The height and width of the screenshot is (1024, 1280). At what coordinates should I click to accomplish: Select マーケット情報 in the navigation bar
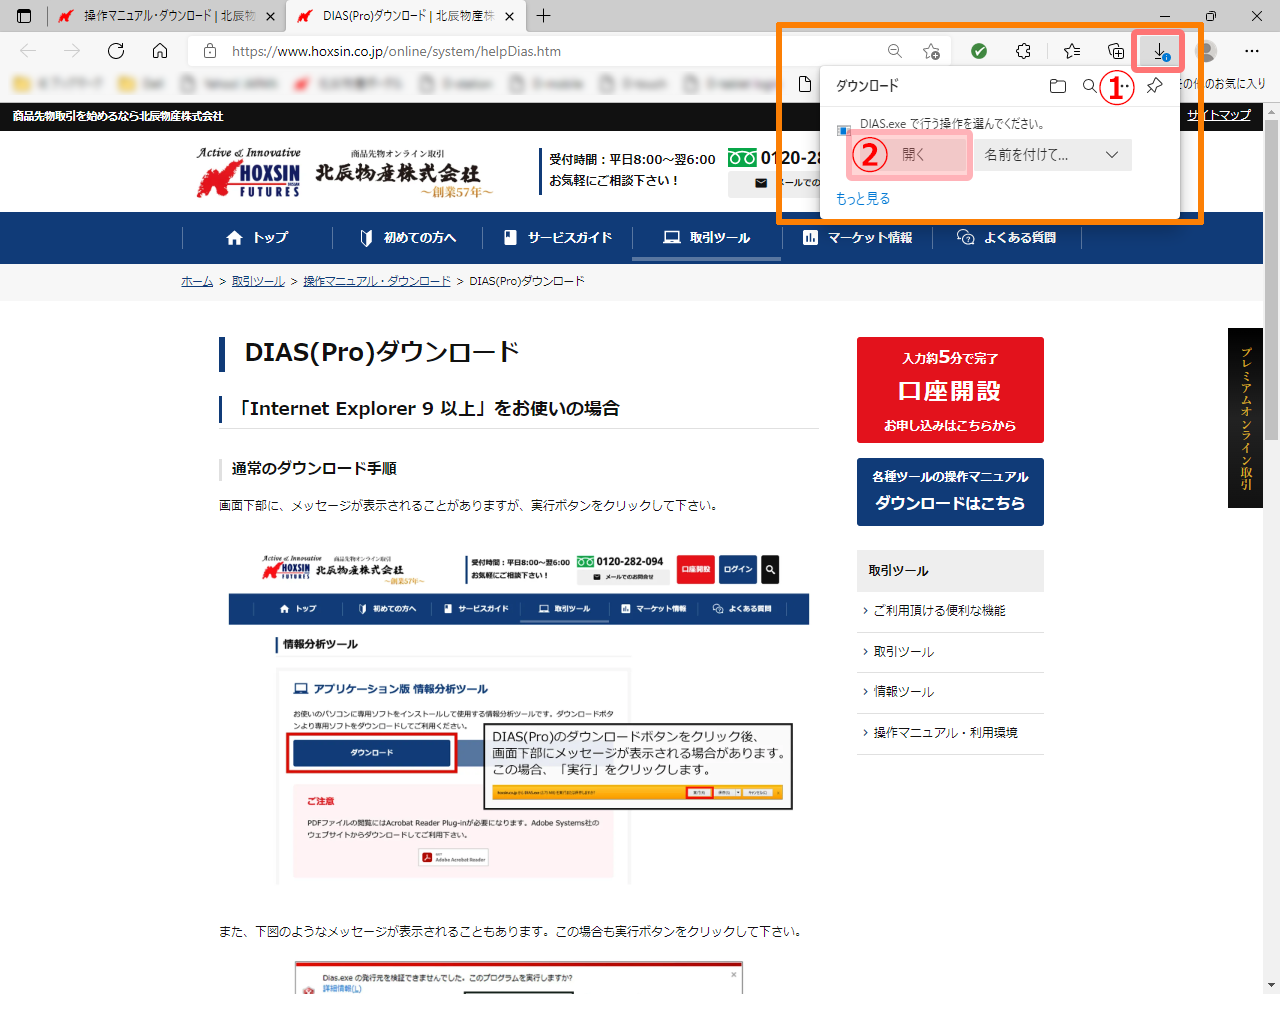tap(857, 238)
